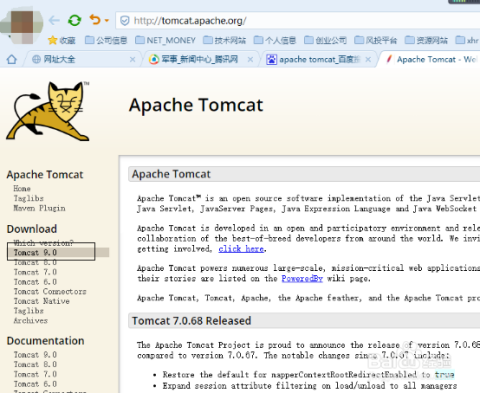Viewport: 480px width, 393px height.
Task: Click the browser back arrow
Action: click(x=54, y=21)
